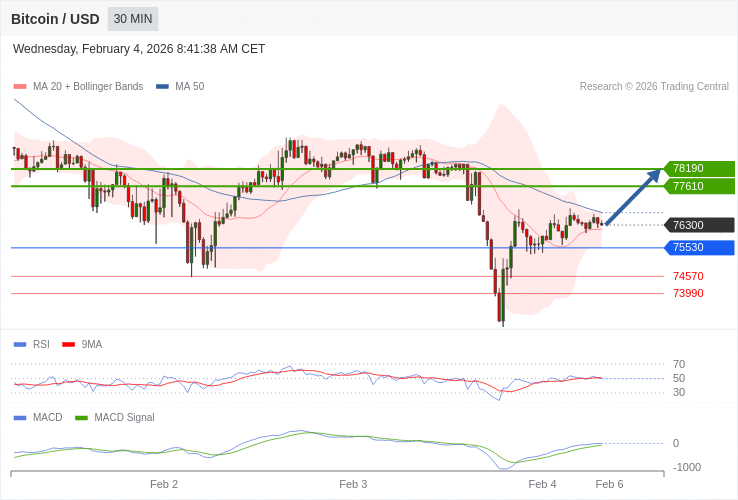738x500 pixels.
Task: Click the 77610 resistance price tag
Action: [699, 186]
